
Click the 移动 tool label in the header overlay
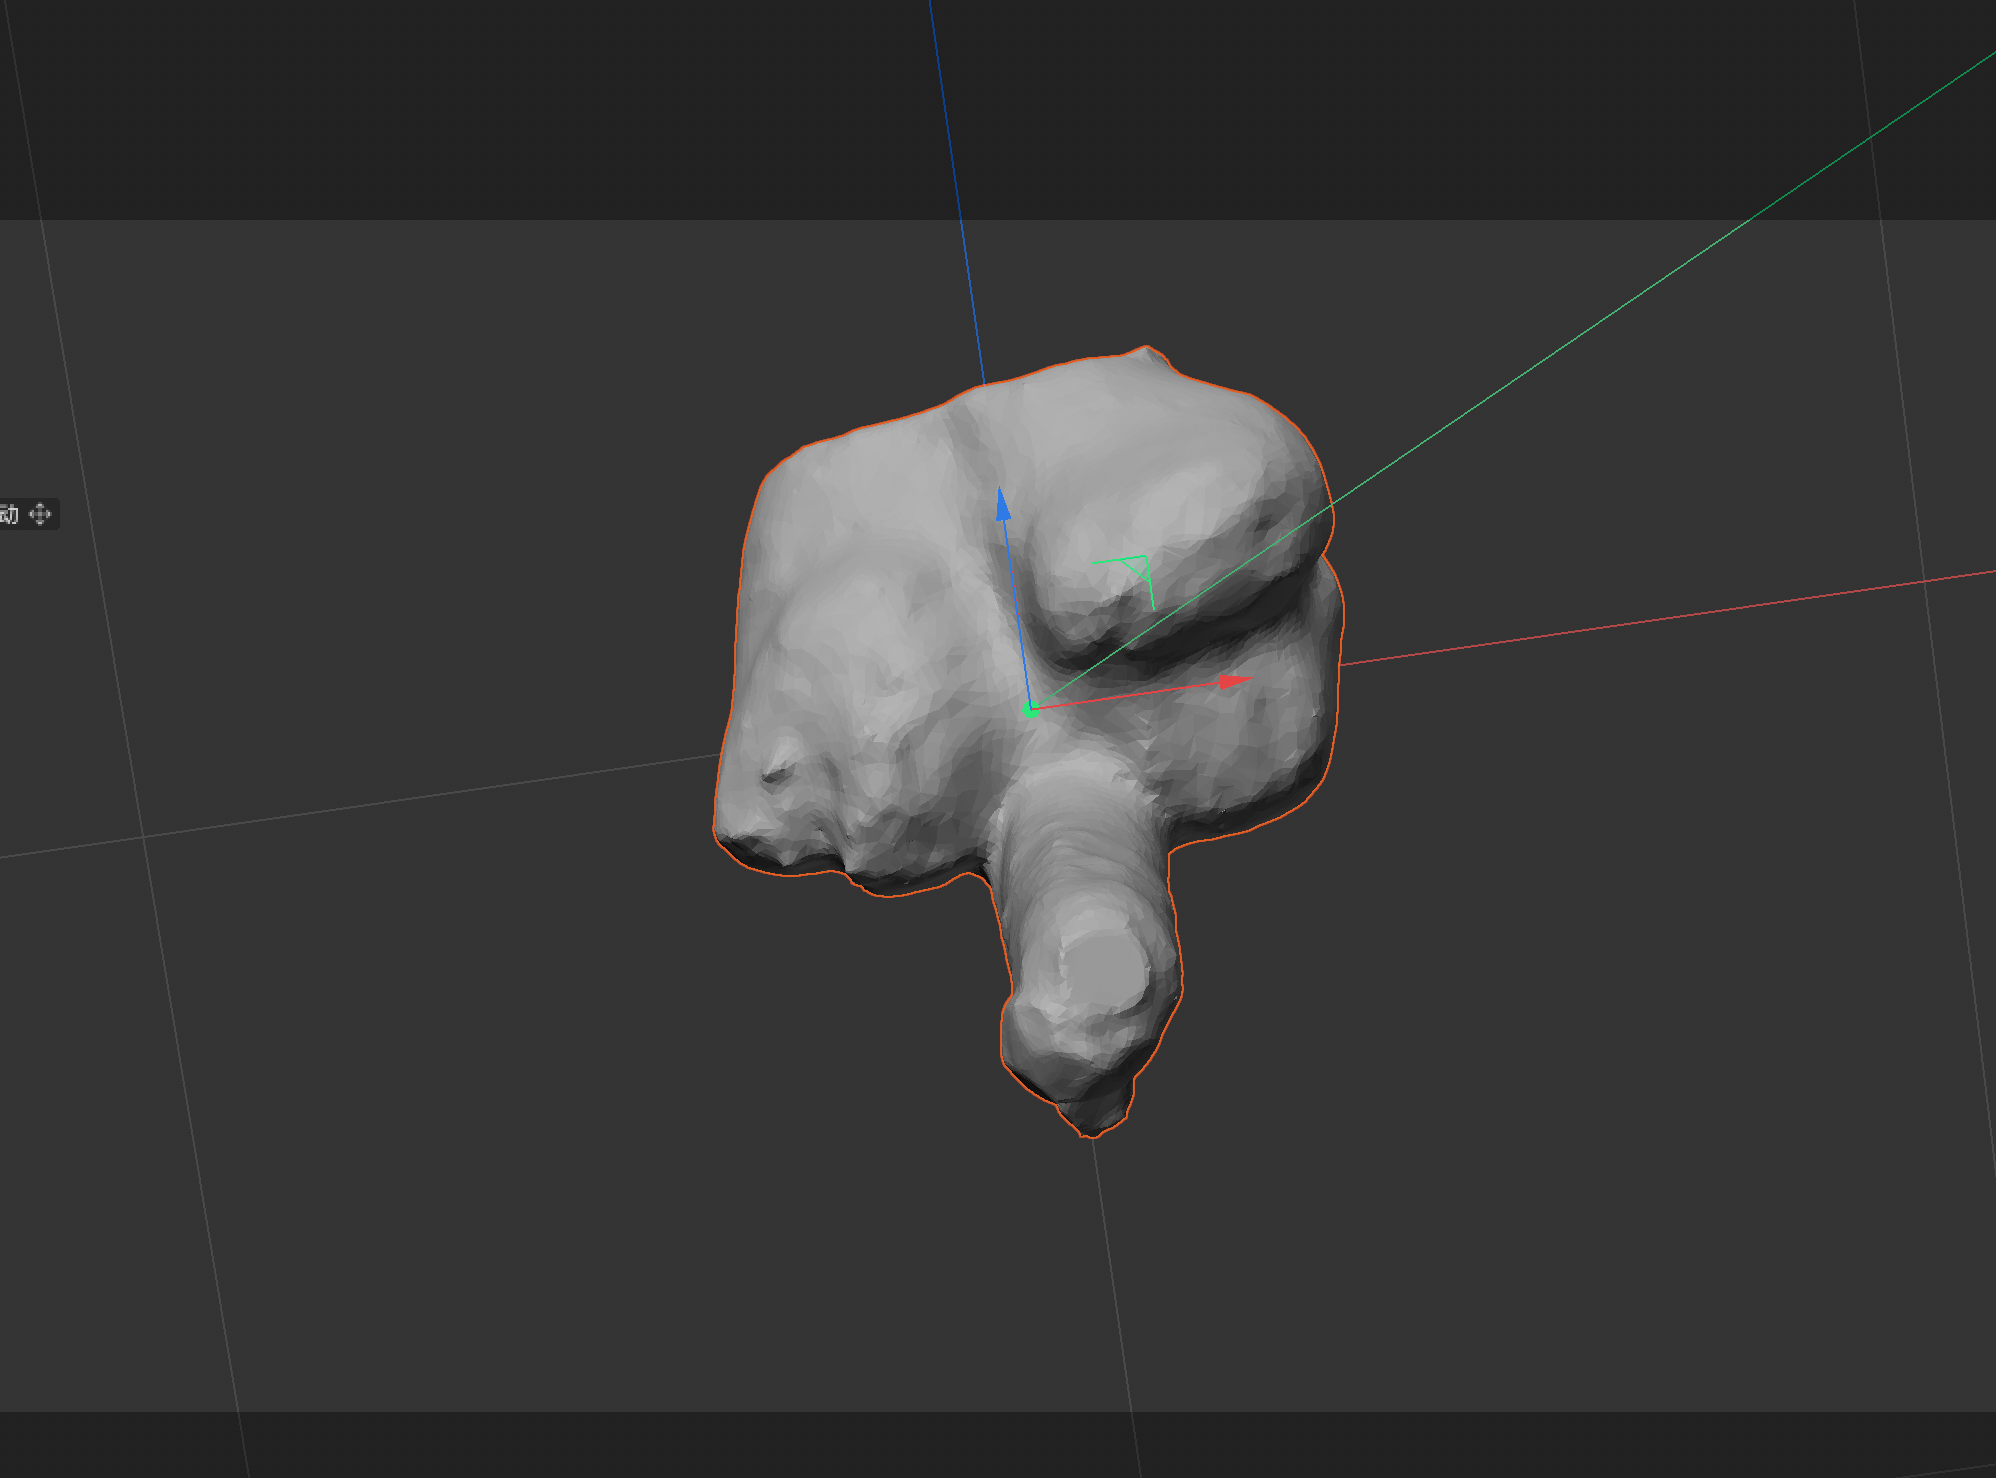[x=8, y=514]
